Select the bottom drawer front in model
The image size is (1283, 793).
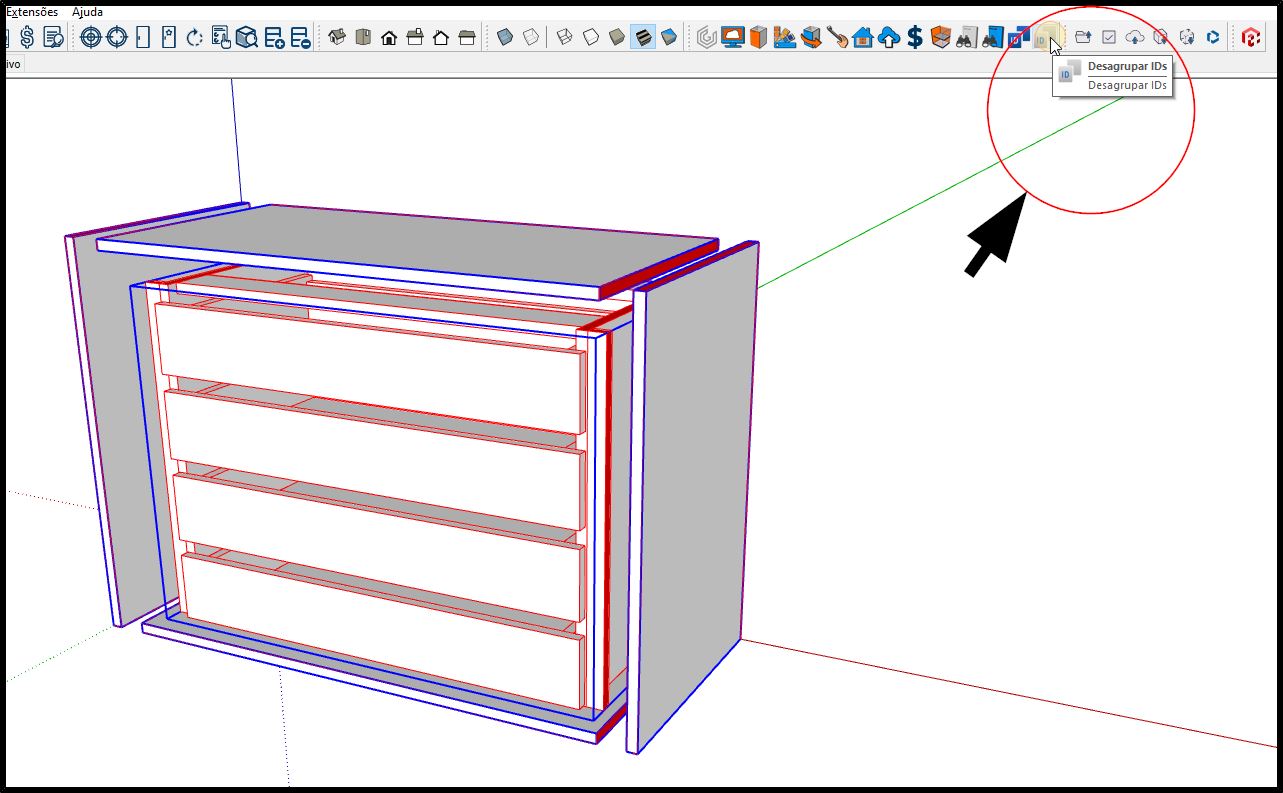pos(383,630)
